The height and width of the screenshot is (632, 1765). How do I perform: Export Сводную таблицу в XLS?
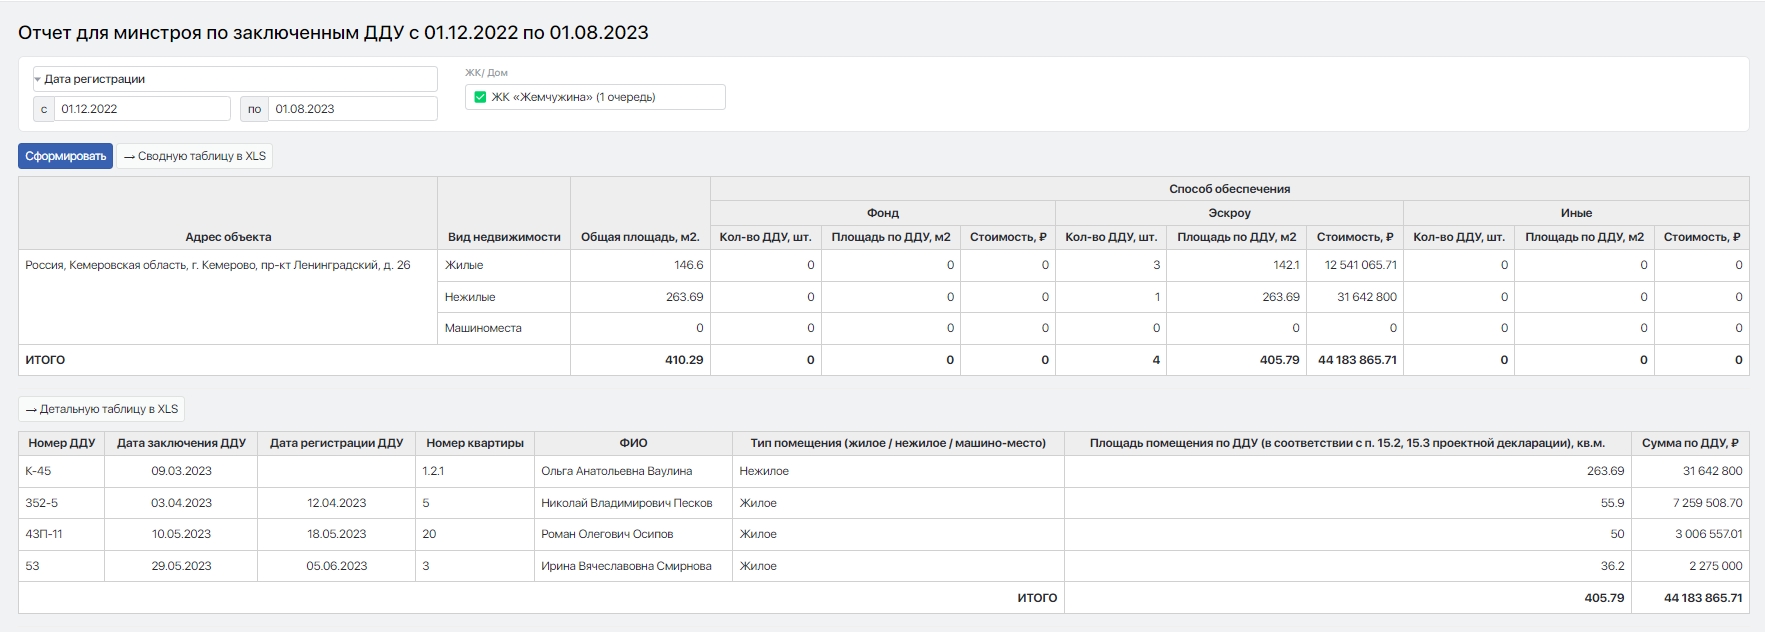(x=195, y=156)
